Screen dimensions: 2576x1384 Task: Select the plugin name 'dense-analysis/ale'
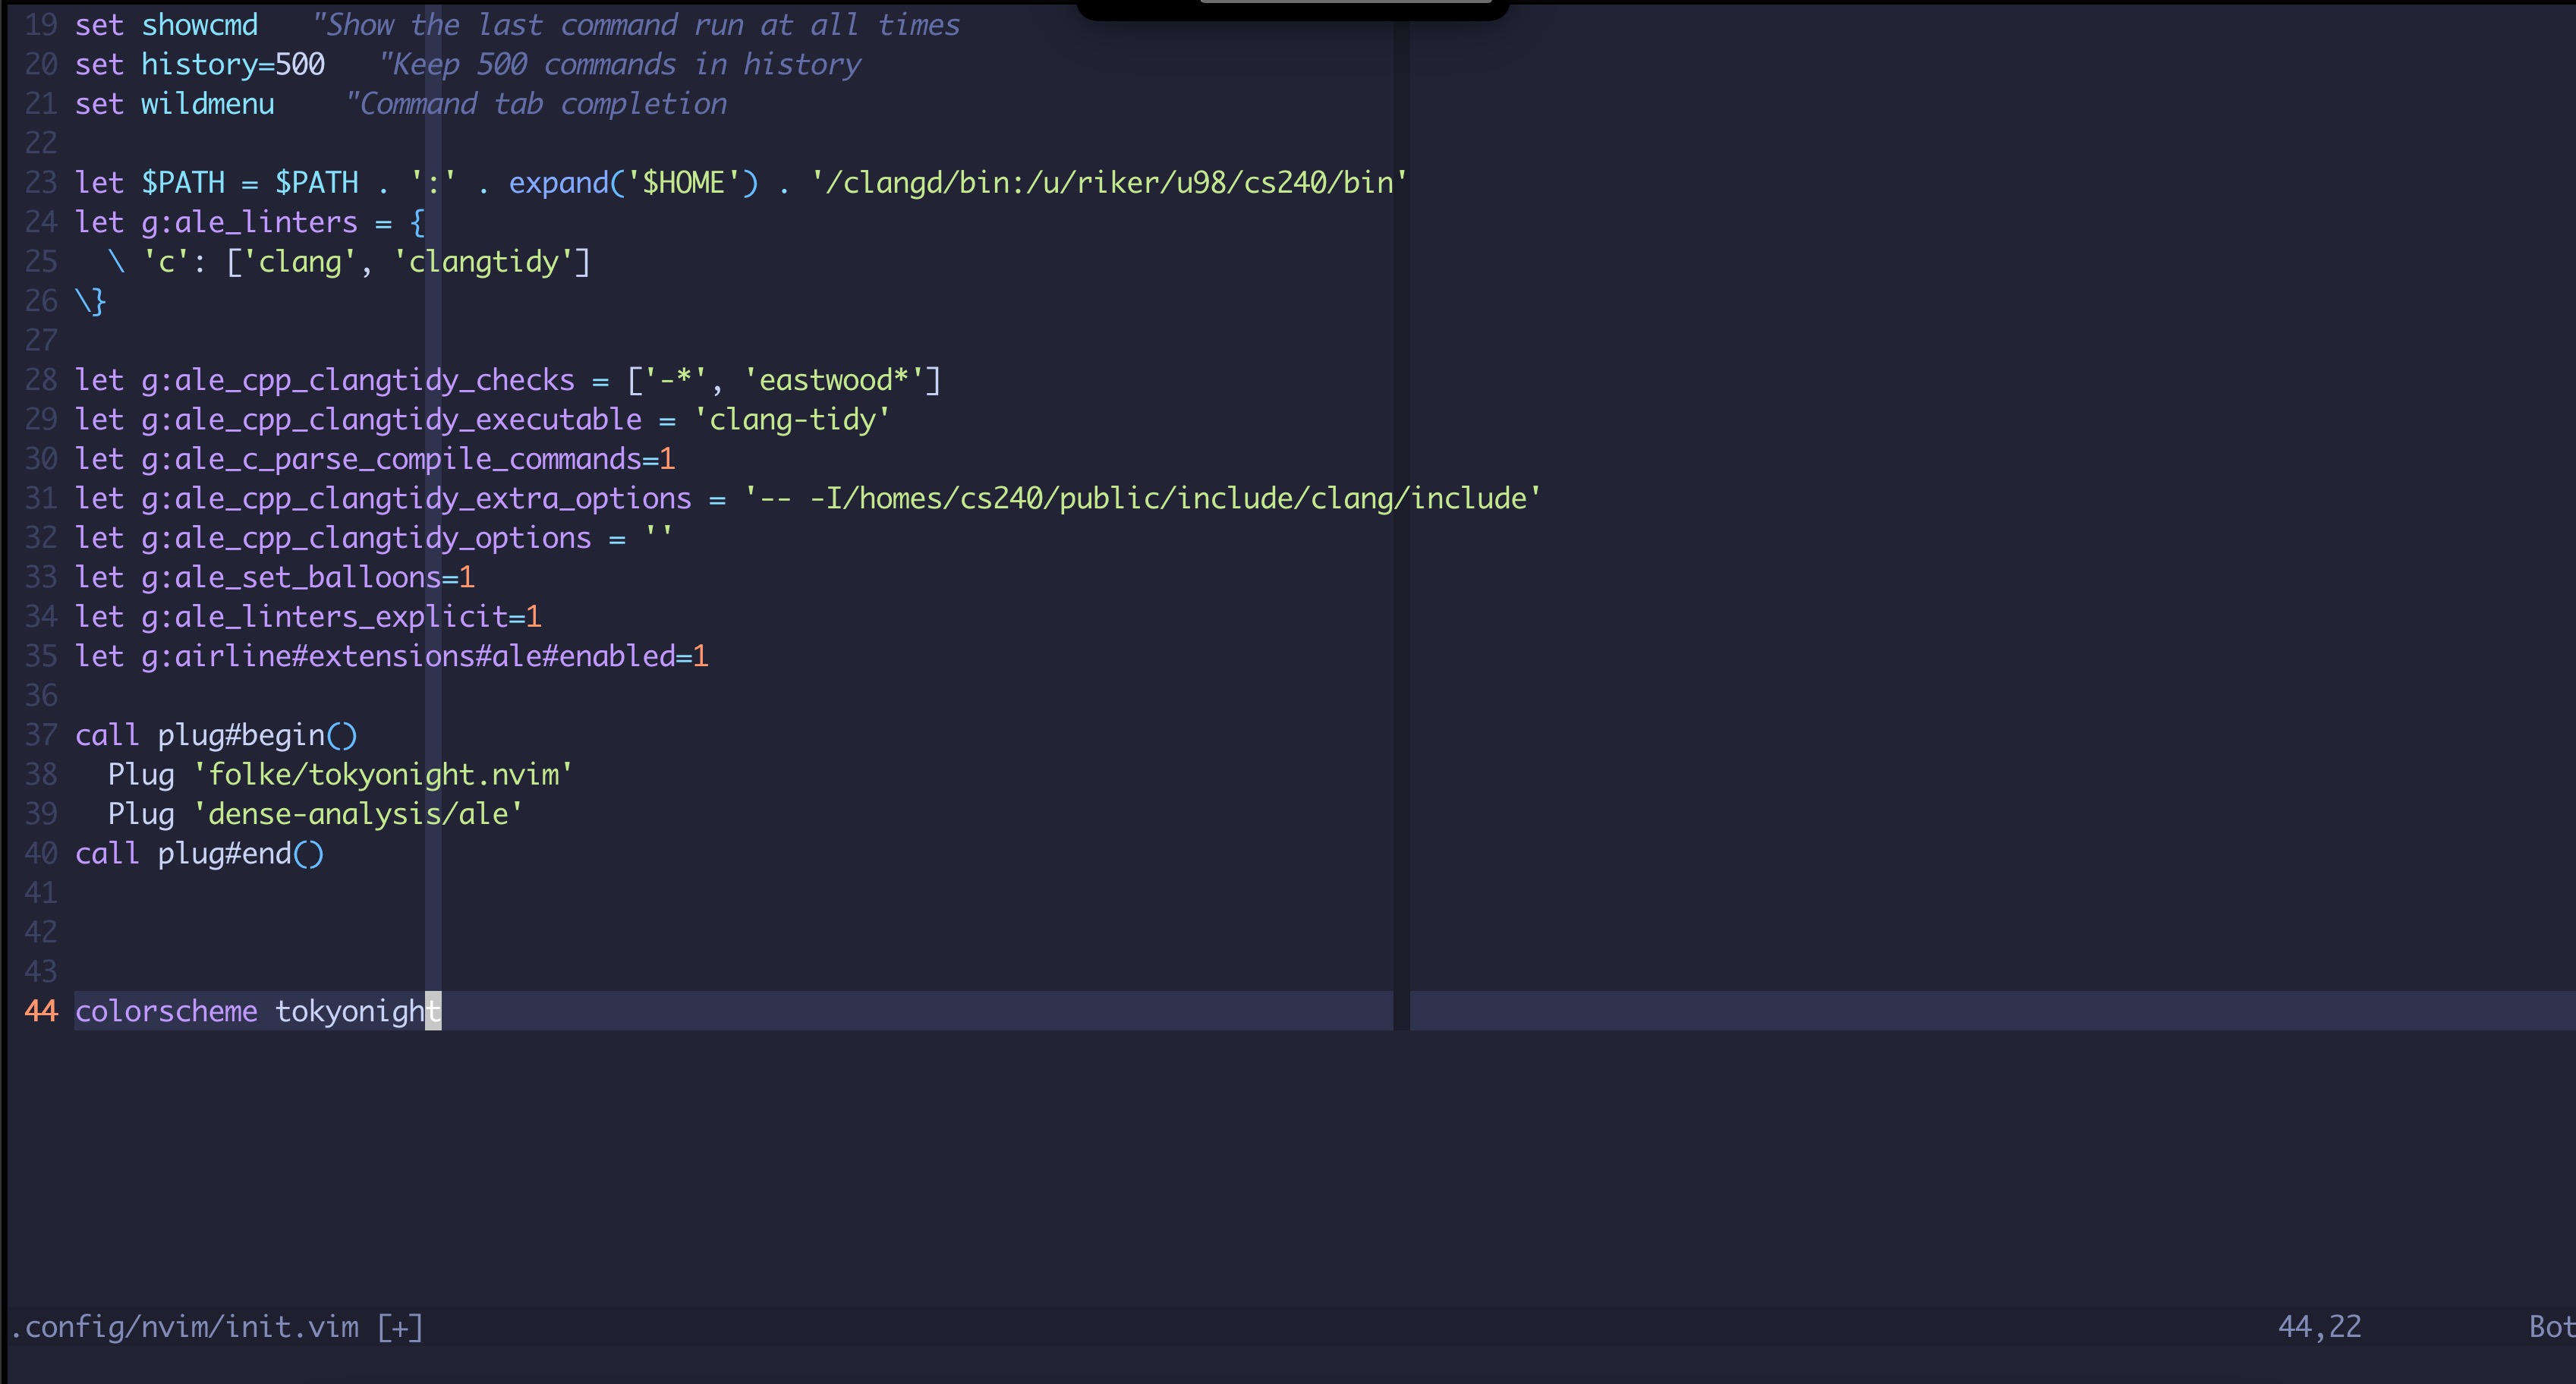358,813
